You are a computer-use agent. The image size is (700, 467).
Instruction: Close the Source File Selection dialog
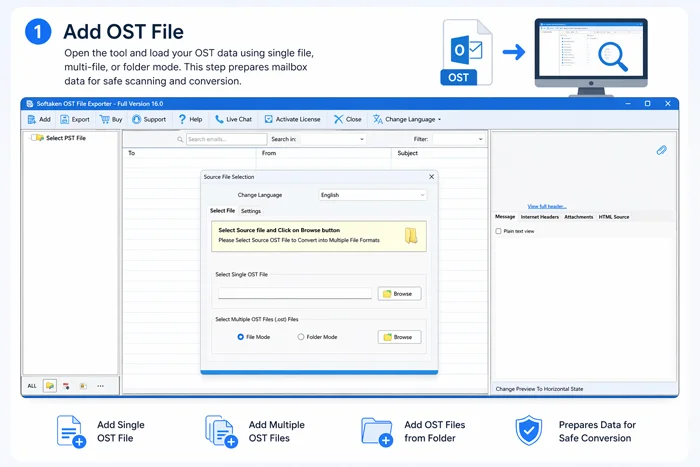coord(431,177)
